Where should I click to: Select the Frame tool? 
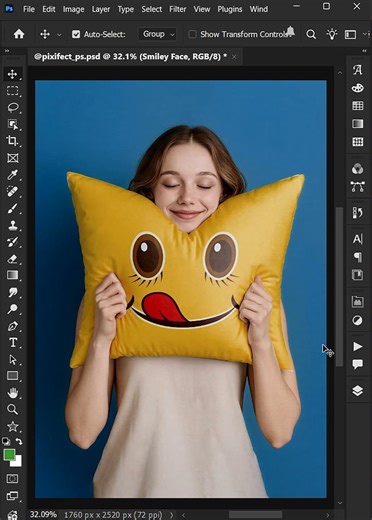[13, 158]
